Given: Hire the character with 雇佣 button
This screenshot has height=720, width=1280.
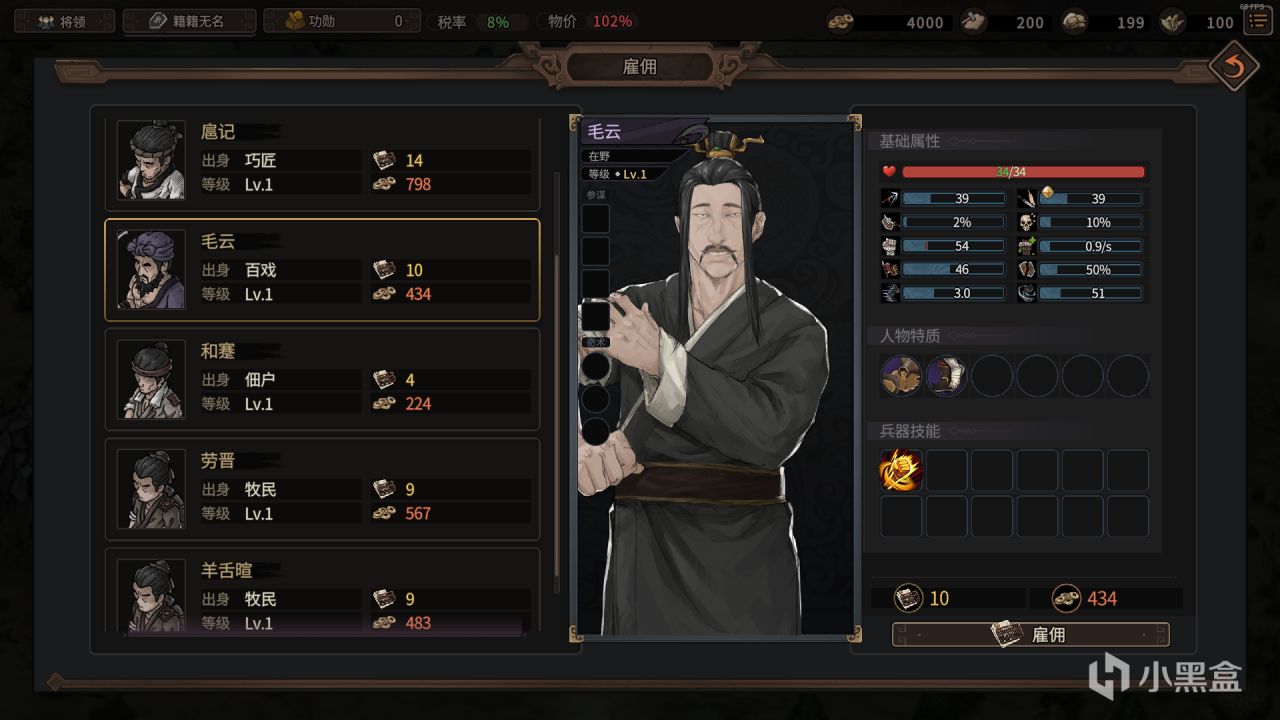Looking at the screenshot, I should coord(1030,634).
